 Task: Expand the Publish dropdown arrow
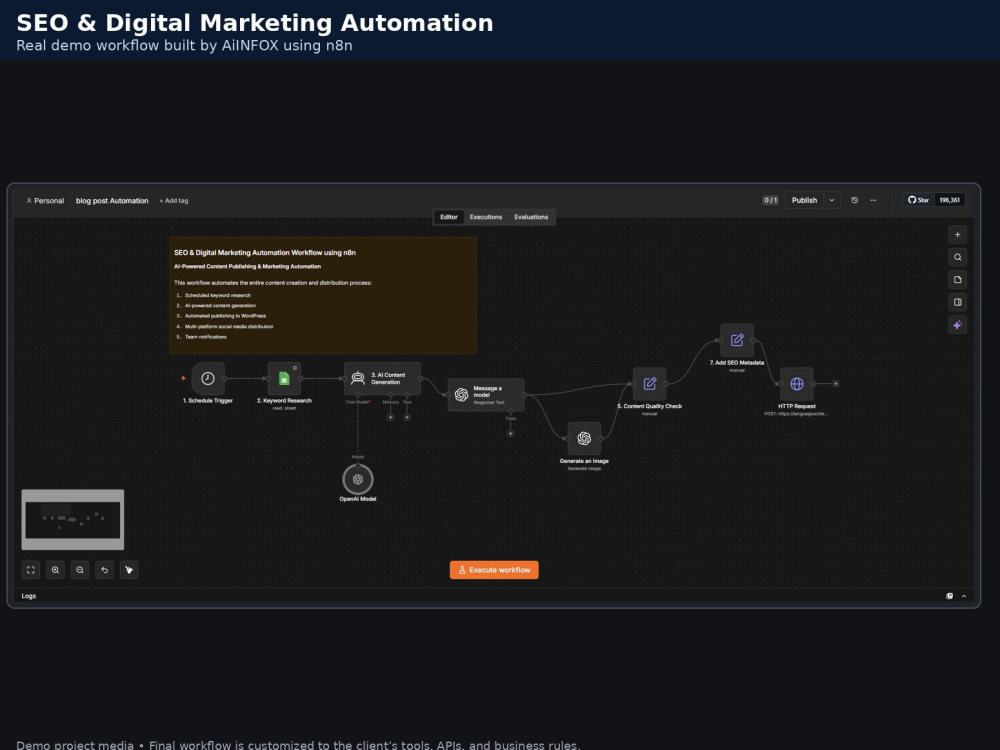[832, 200]
